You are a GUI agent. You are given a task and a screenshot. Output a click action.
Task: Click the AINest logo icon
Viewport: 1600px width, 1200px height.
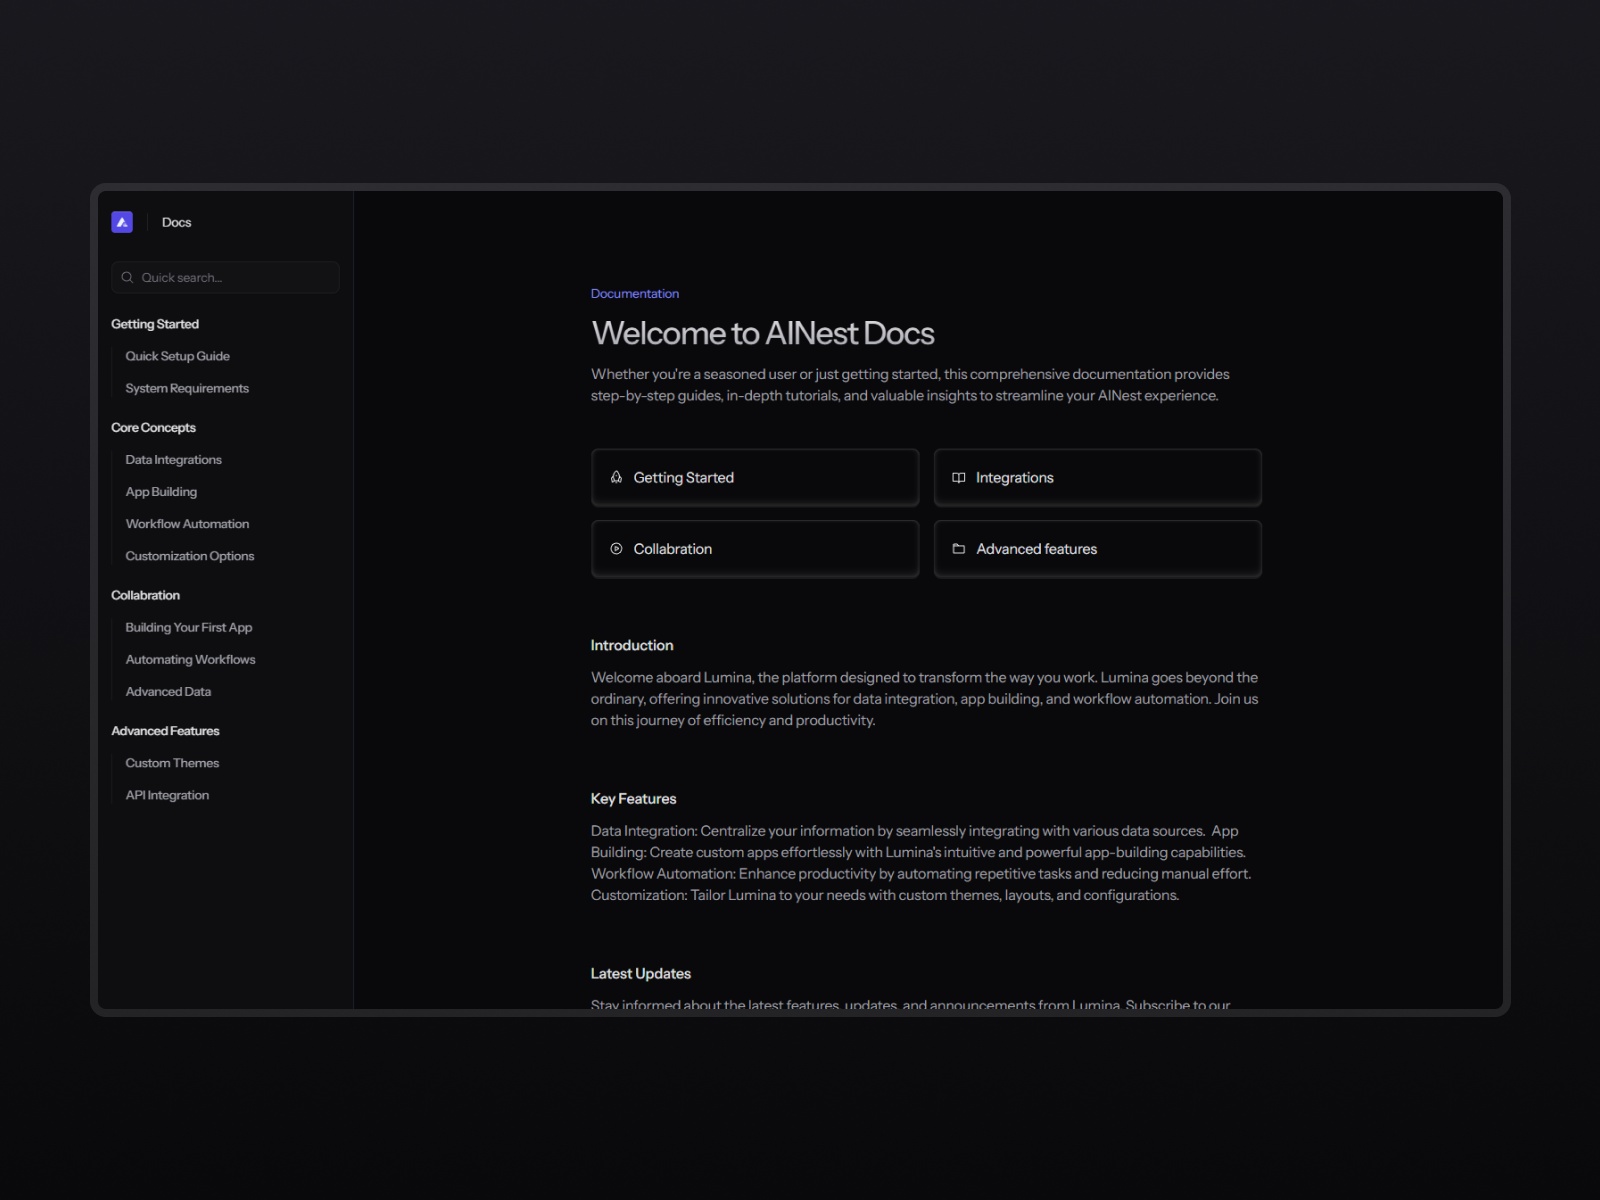pyautogui.click(x=122, y=221)
